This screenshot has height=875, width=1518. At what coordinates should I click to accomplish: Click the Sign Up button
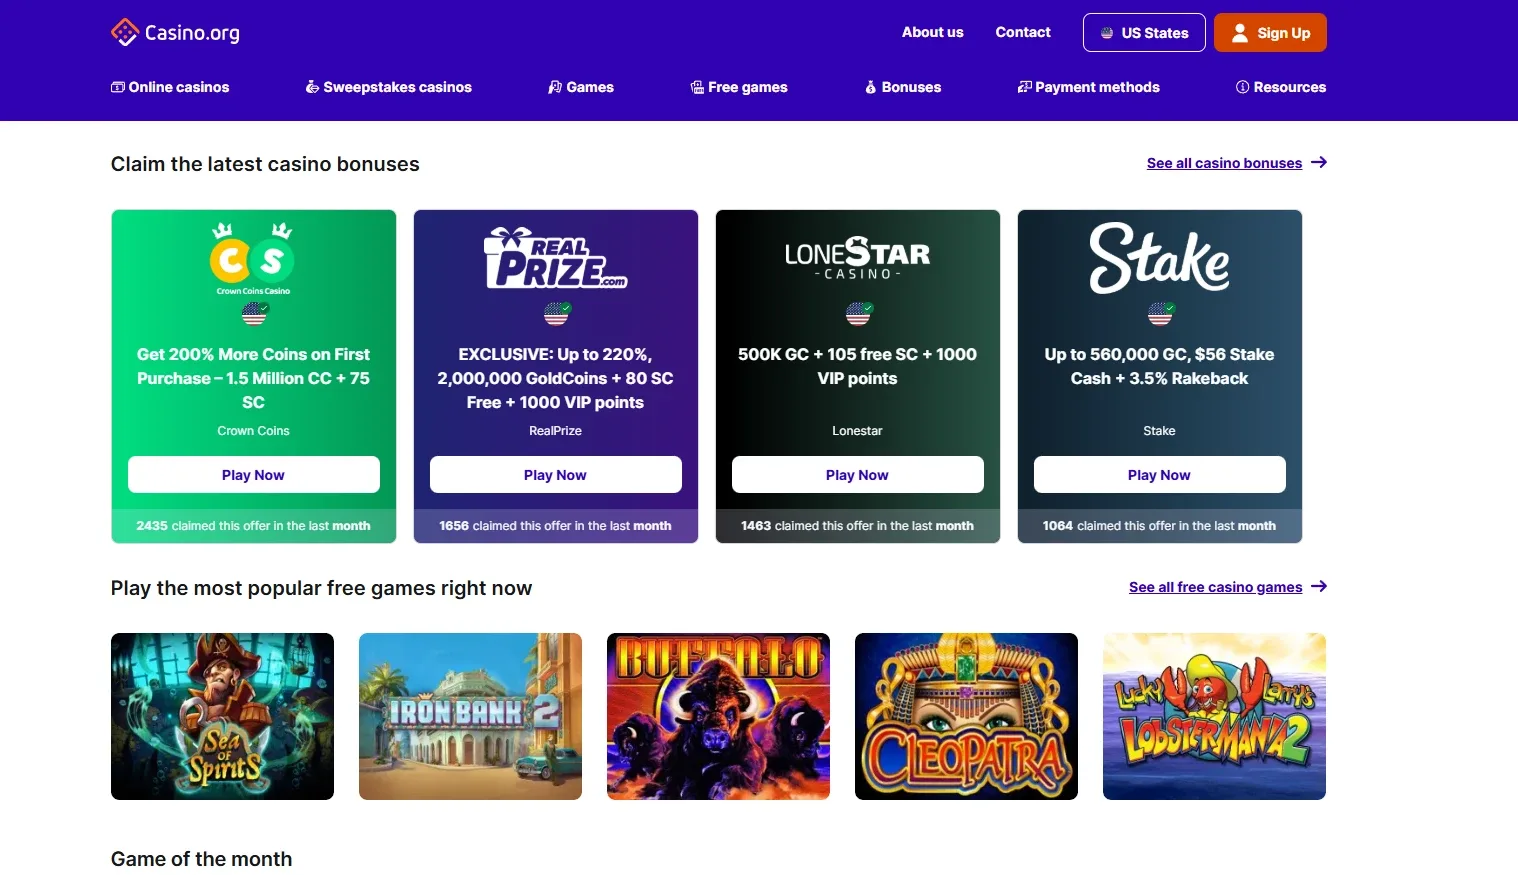pyautogui.click(x=1270, y=32)
